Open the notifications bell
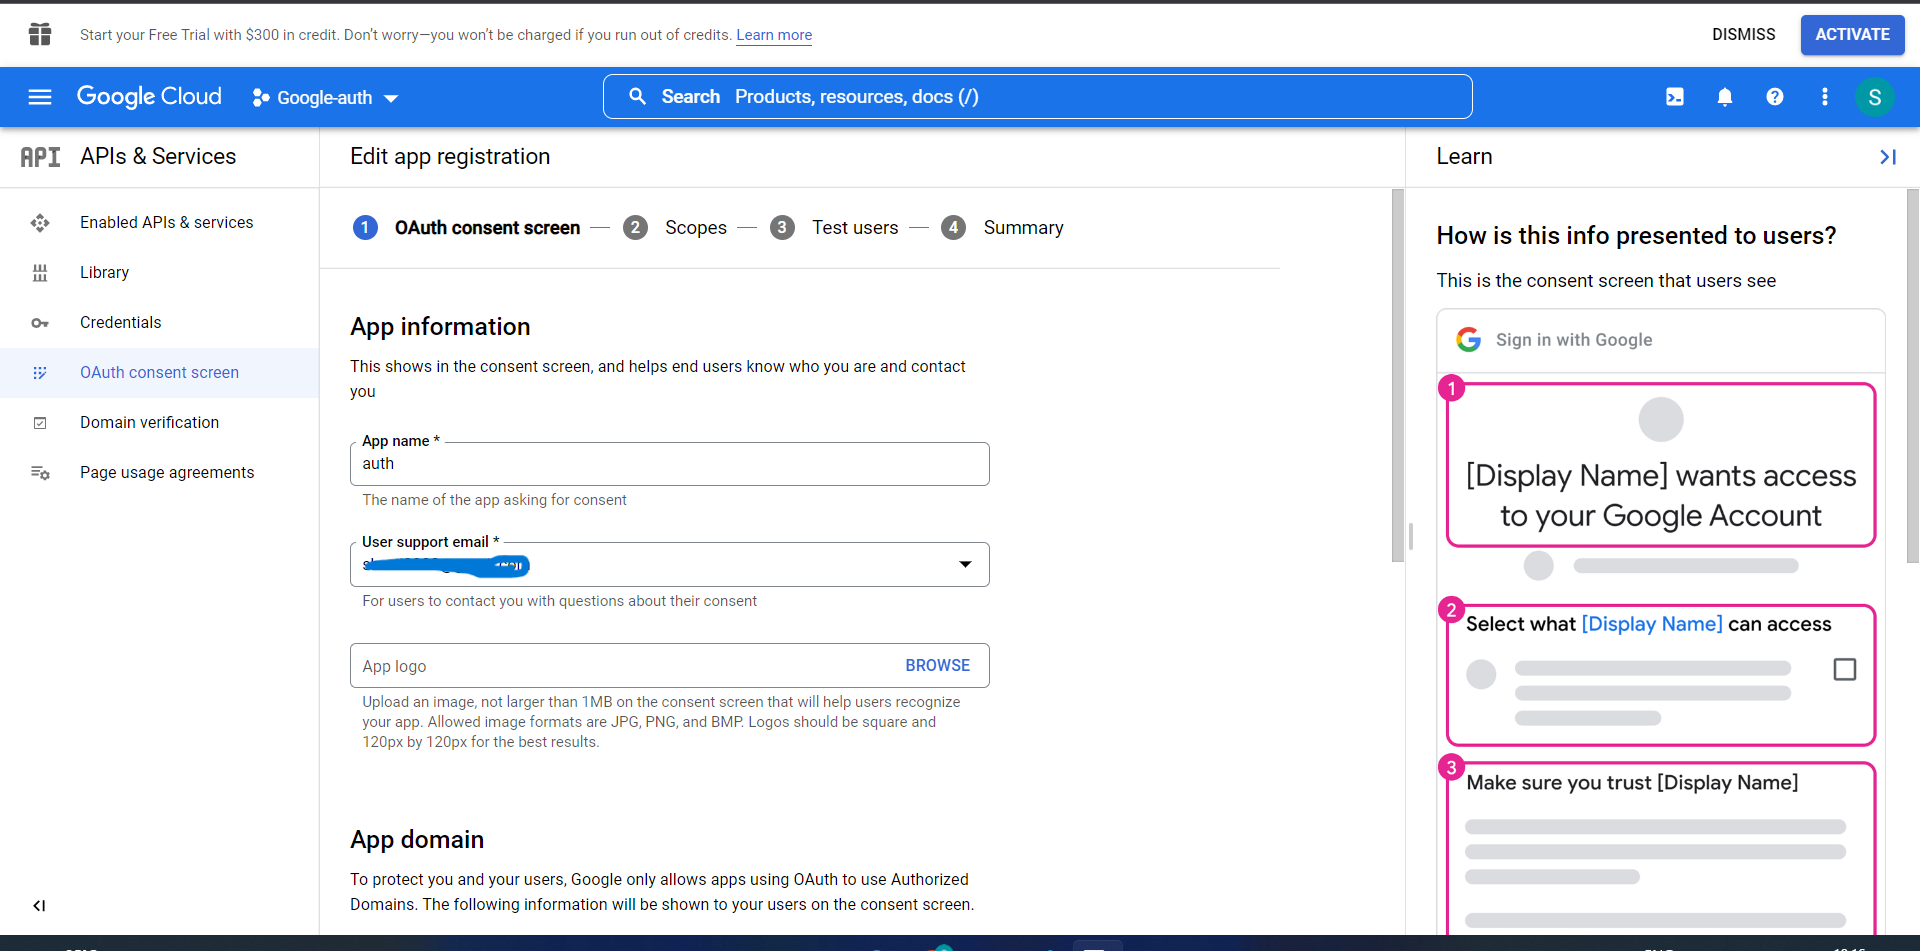Viewport: 1920px width, 951px height. point(1725,97)
